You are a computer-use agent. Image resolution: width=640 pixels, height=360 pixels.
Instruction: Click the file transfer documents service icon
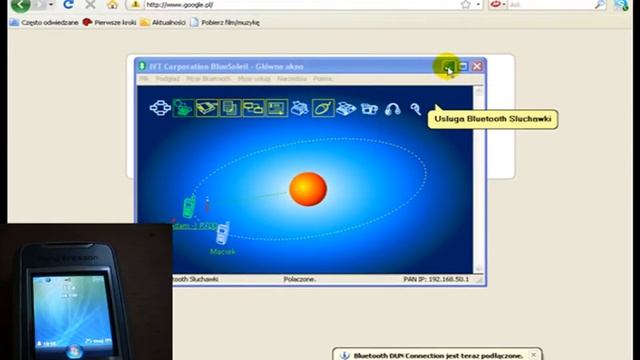(x=230, y=108)
